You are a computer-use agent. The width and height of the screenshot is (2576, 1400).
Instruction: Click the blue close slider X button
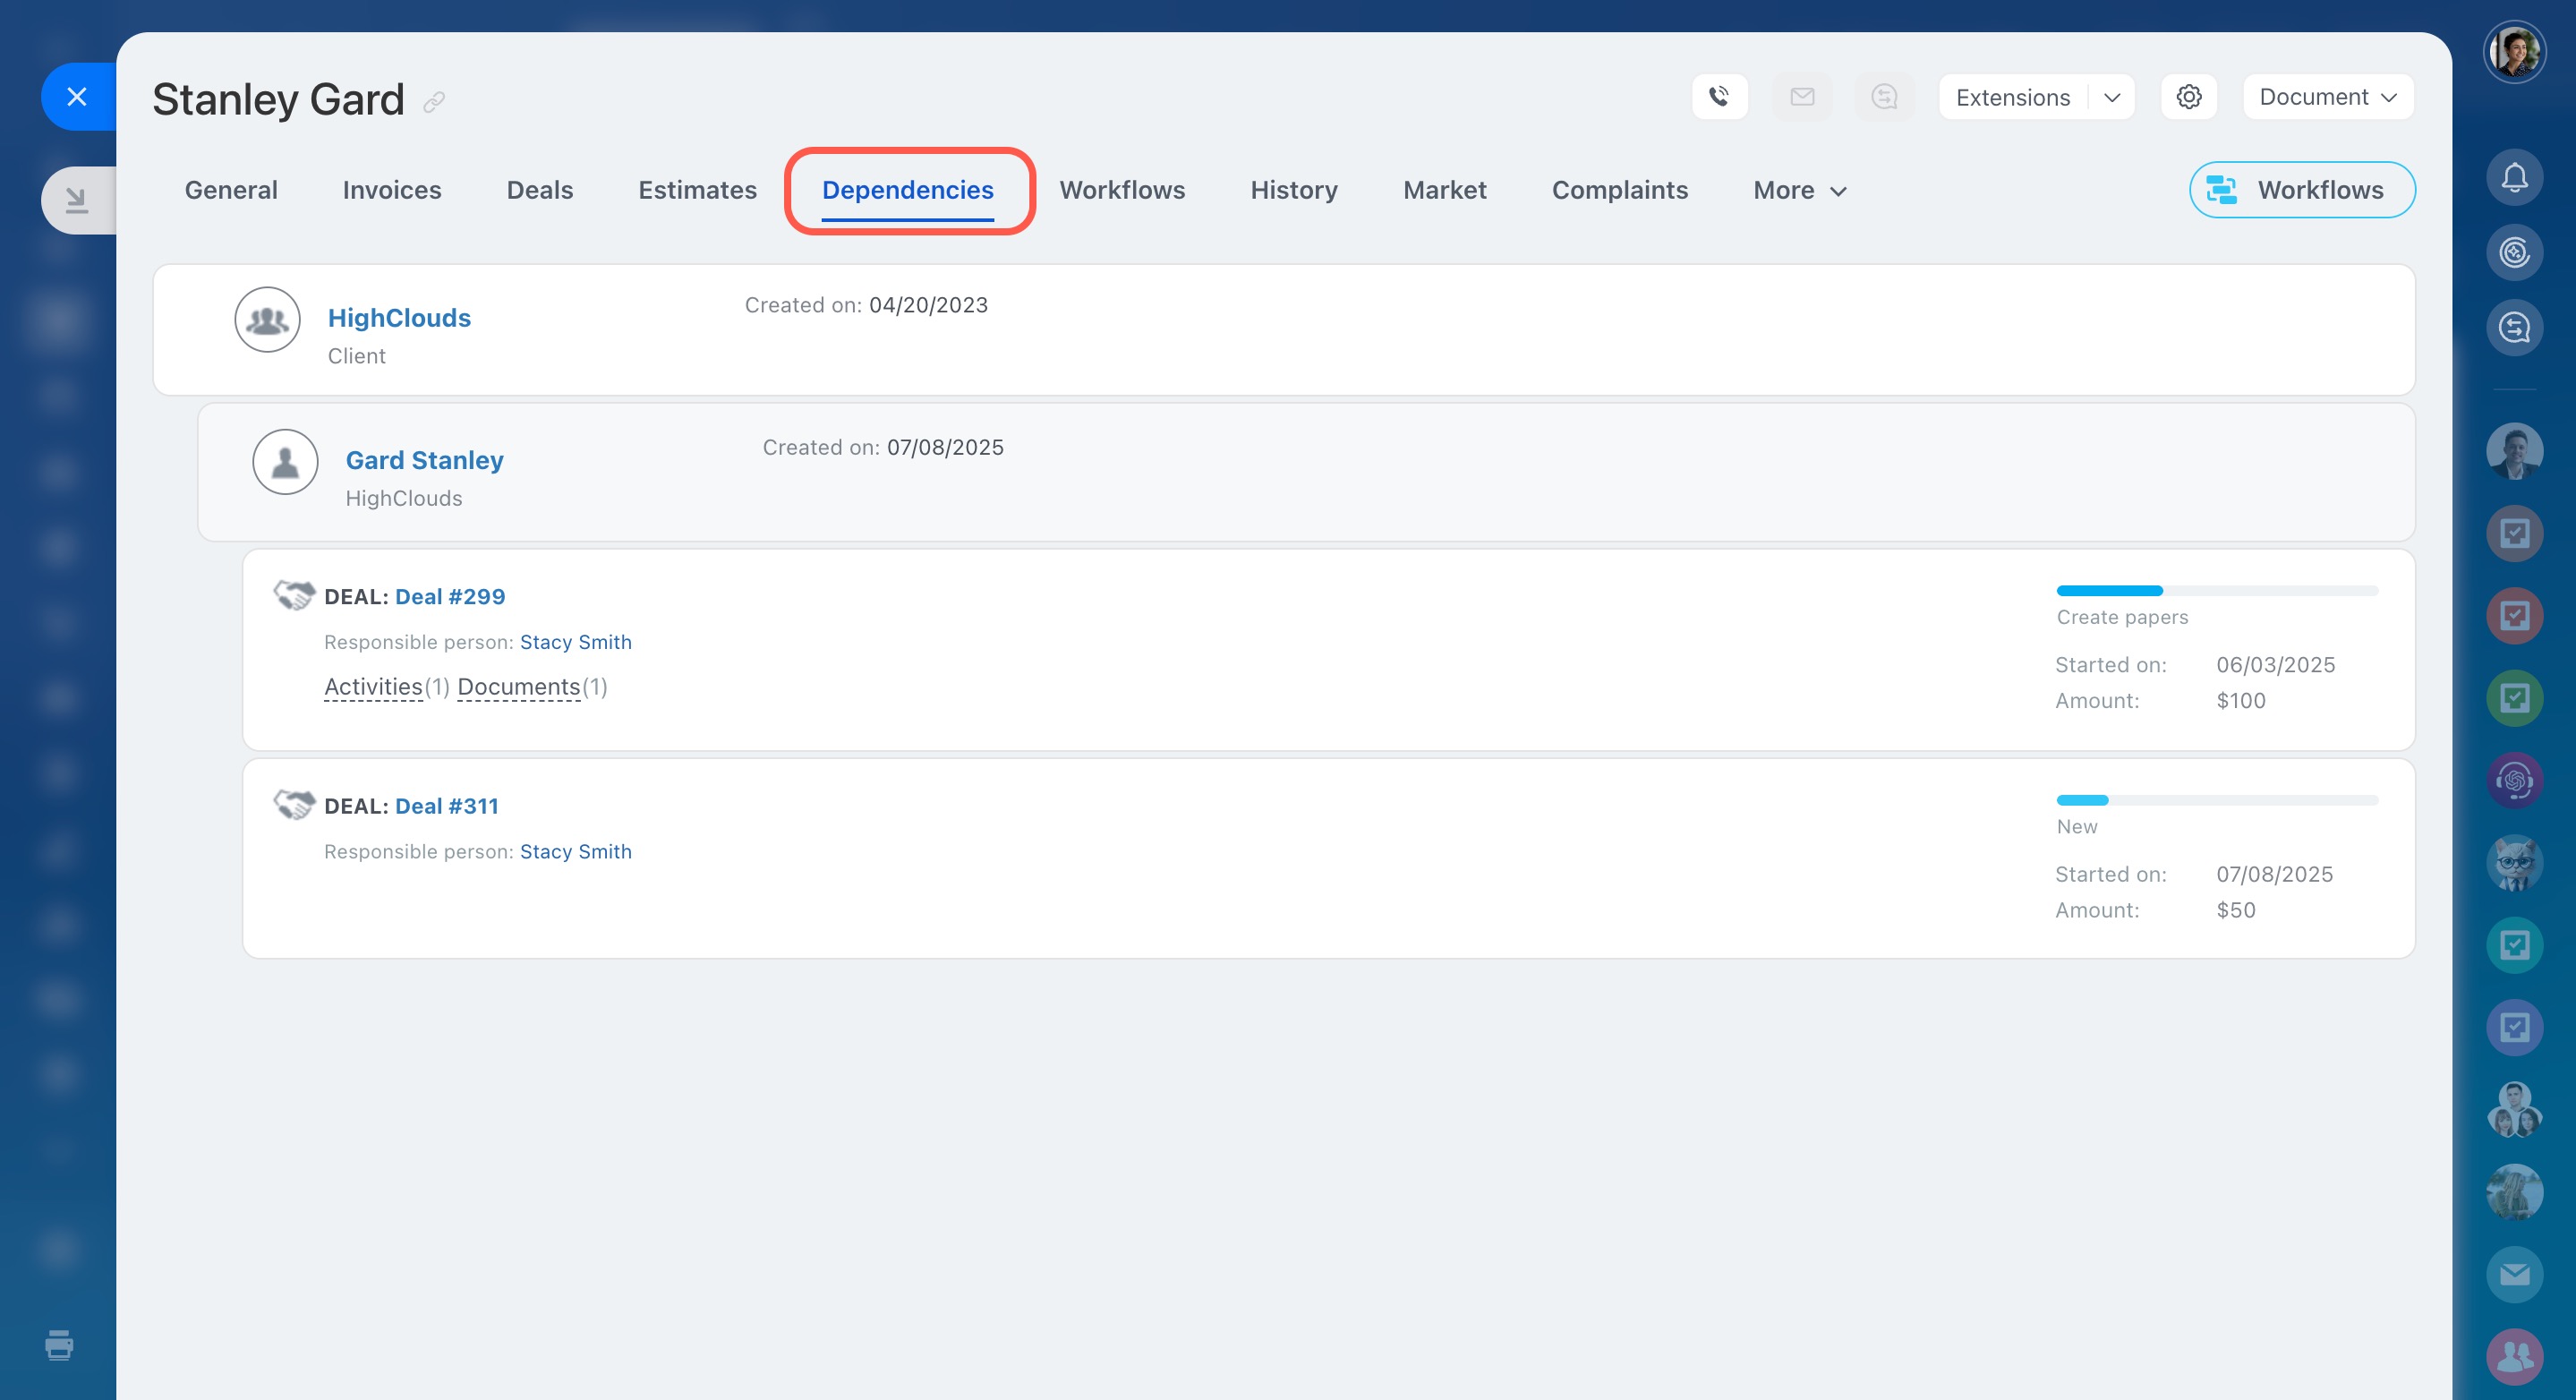(77, 97)
